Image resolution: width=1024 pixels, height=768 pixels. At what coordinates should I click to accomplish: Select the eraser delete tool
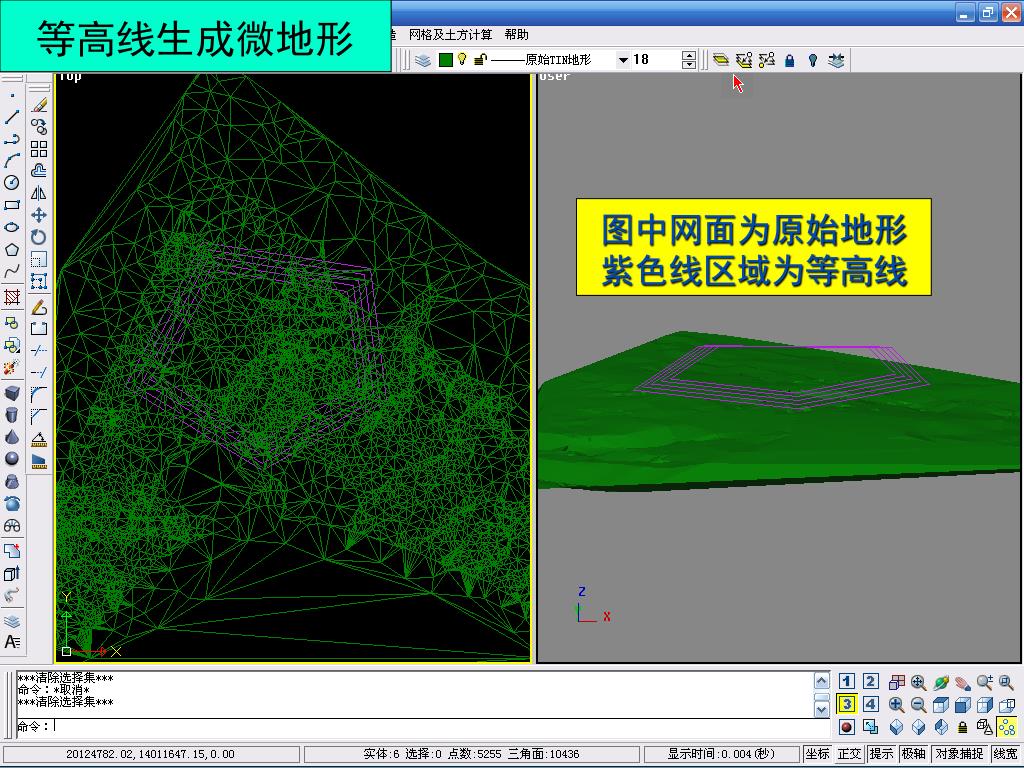click(x=39, y=104)
